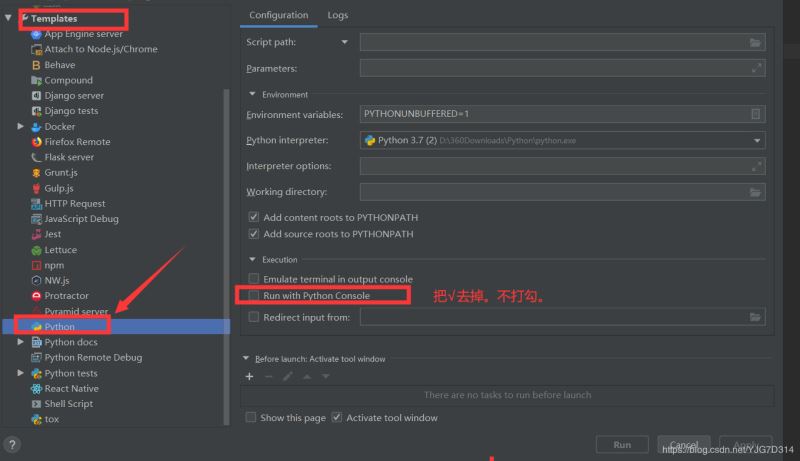Click the JavaScript Debug icon
This screenshot has height=461, width=800.
click(x=36, y=219)
